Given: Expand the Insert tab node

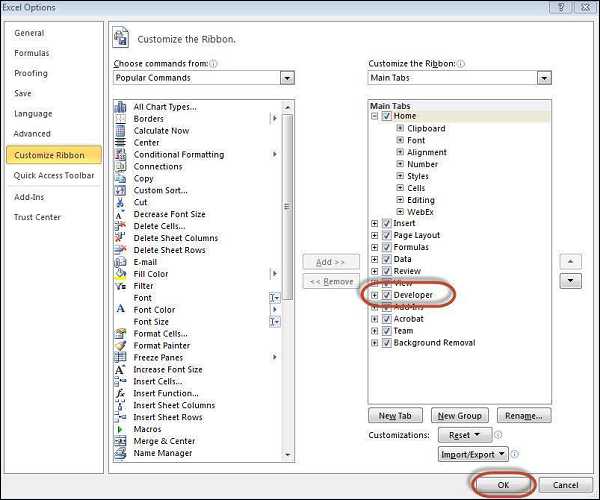Looking at the screenshot, I should tap(375, 223).
